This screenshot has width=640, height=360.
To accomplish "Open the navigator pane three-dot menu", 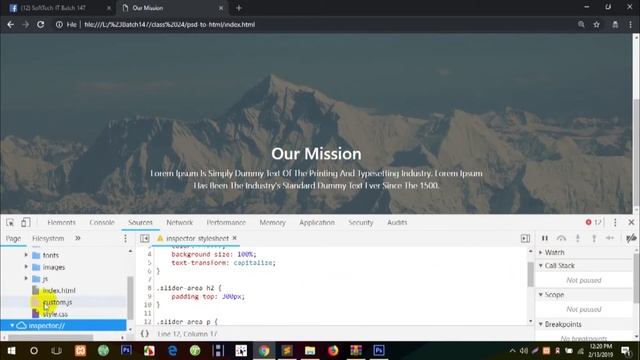I will tap(125, 238).
